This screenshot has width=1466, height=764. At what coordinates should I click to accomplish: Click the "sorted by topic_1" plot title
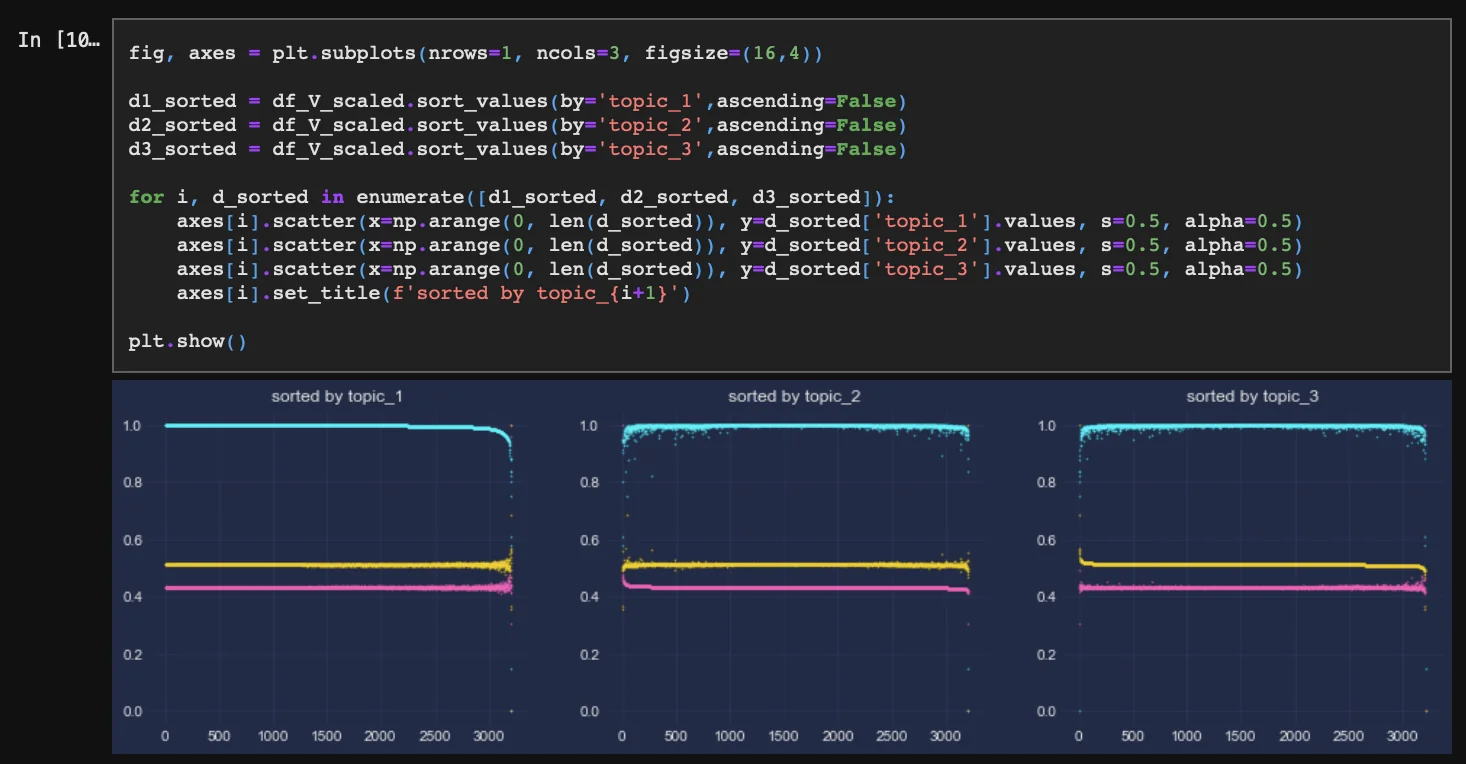[x=337, y=397]
